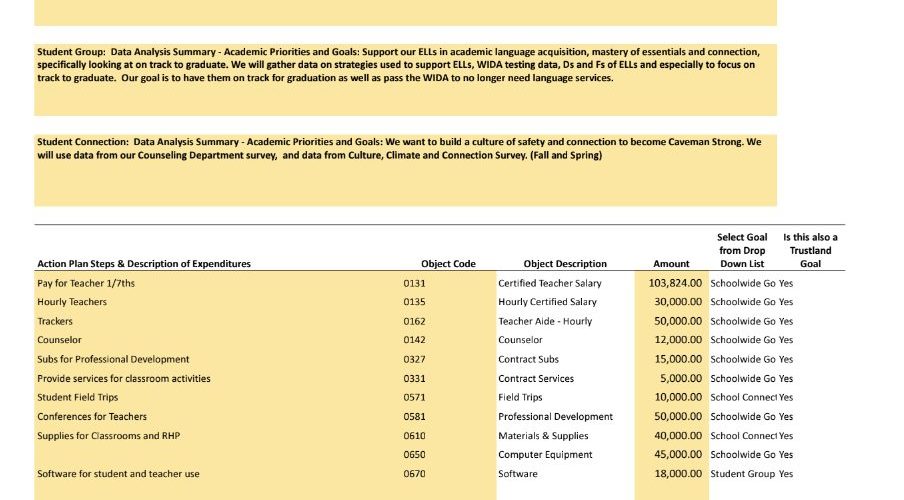The height and width of the screenshot is (500, 904).
Task: Click 'Software for student and teacher use' cell
Action: (x=118, y=473)
